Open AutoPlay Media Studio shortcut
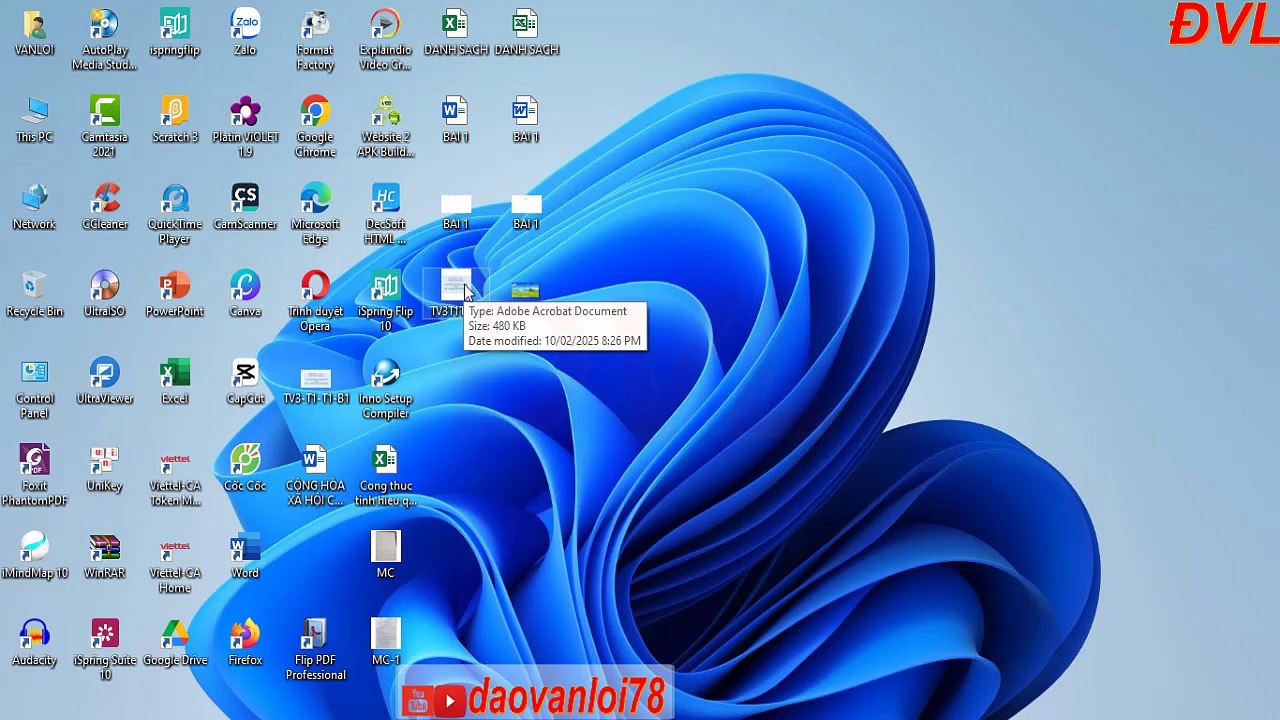Screen dimensions: 1280x720 [x=105, y=25]
